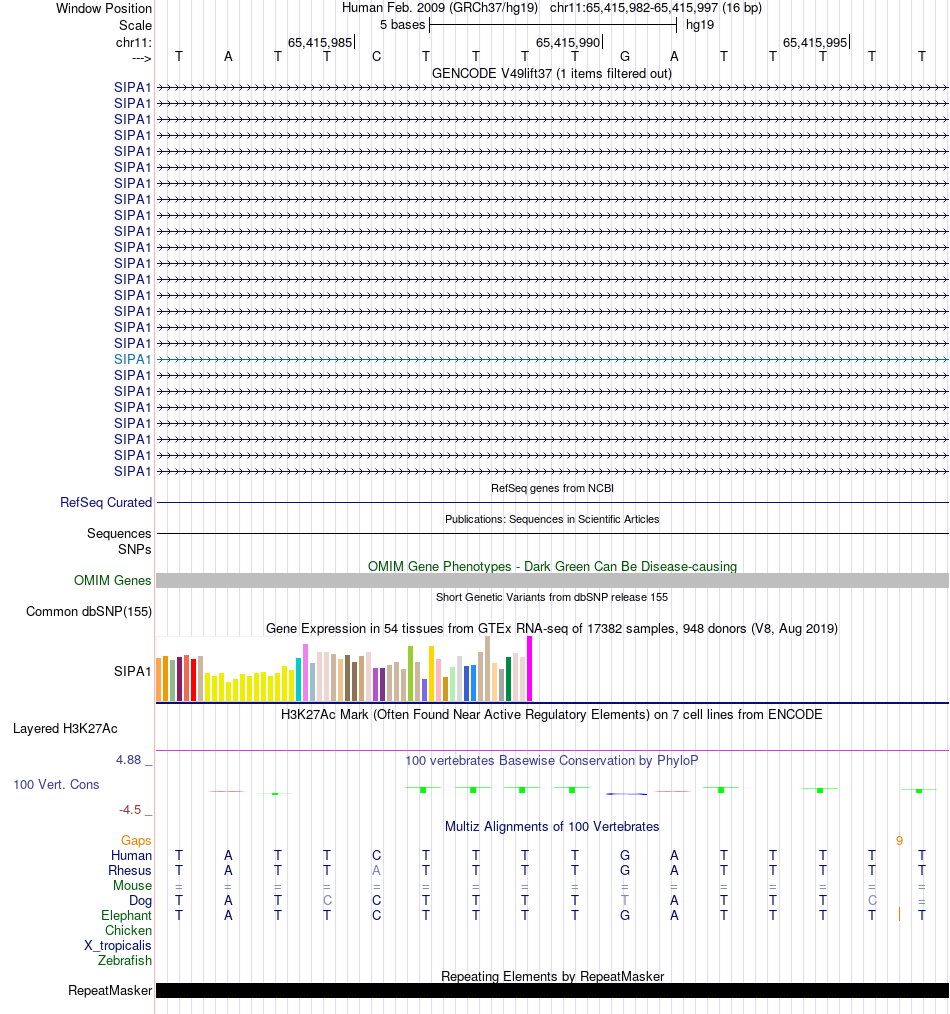Click the Scale label
The height and width of the screenshot is (1014, 950).
tap(135, 25)
